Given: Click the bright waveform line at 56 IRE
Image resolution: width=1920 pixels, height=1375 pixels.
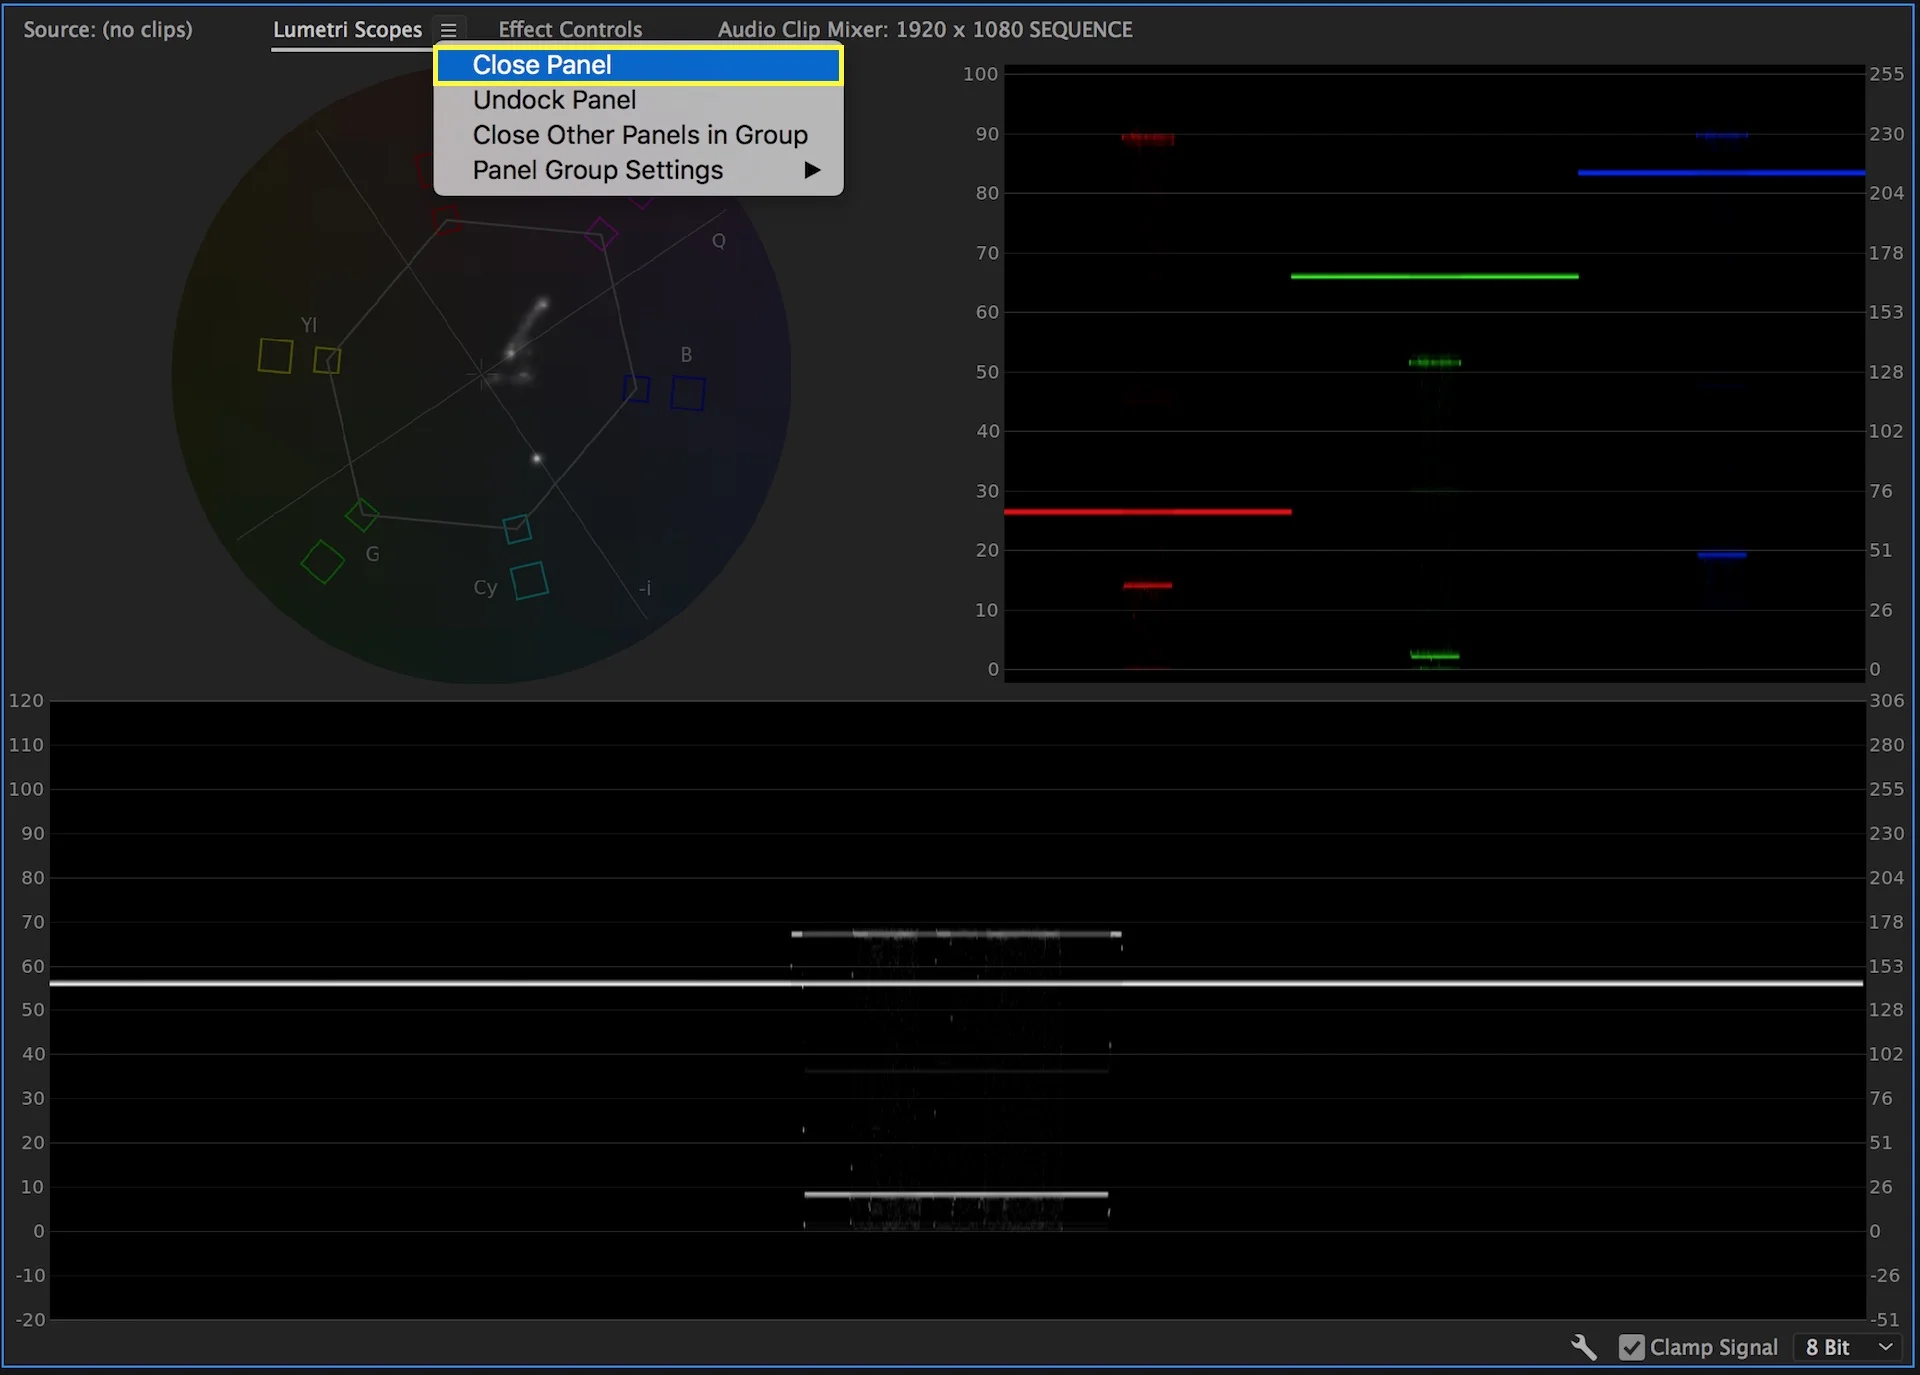Looking at the screenshot, I should pyautogui.click(x=956, y=983).
